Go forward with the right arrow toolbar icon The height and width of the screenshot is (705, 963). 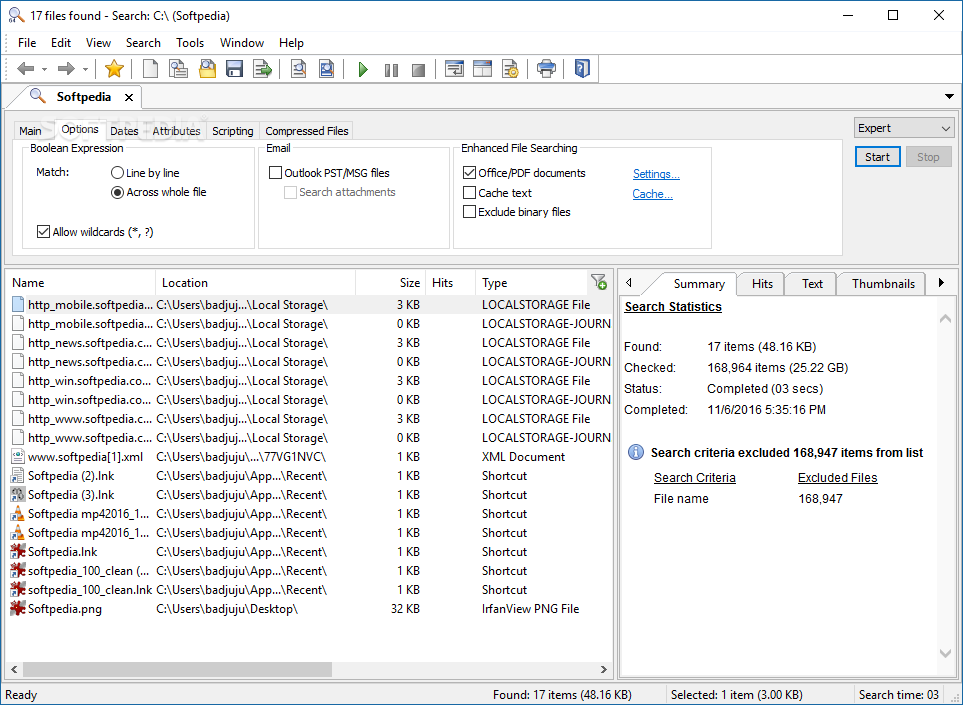coord(66,69)
